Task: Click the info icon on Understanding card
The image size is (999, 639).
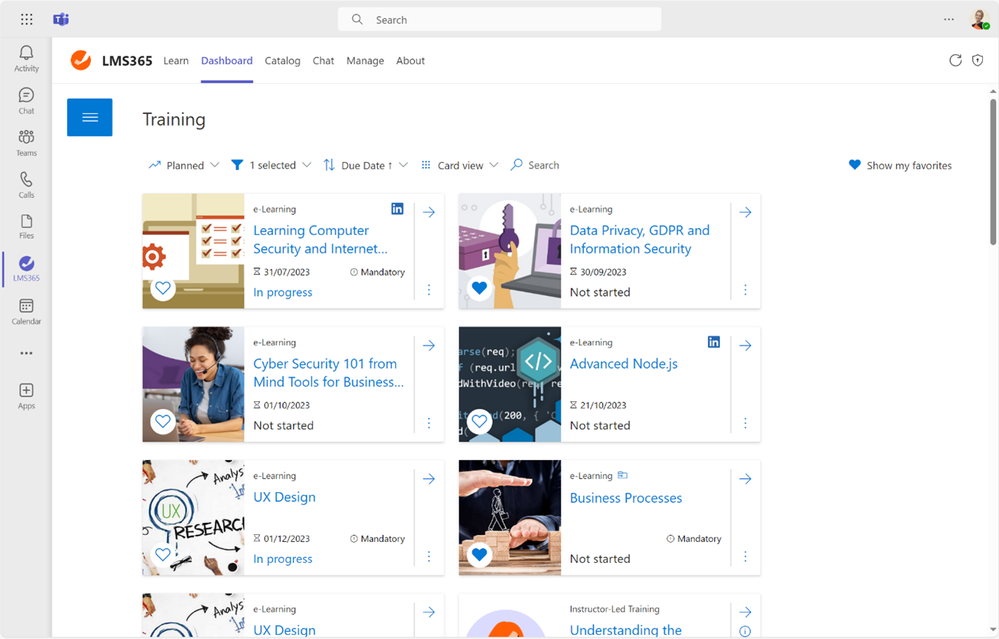Action: point(745,631)
